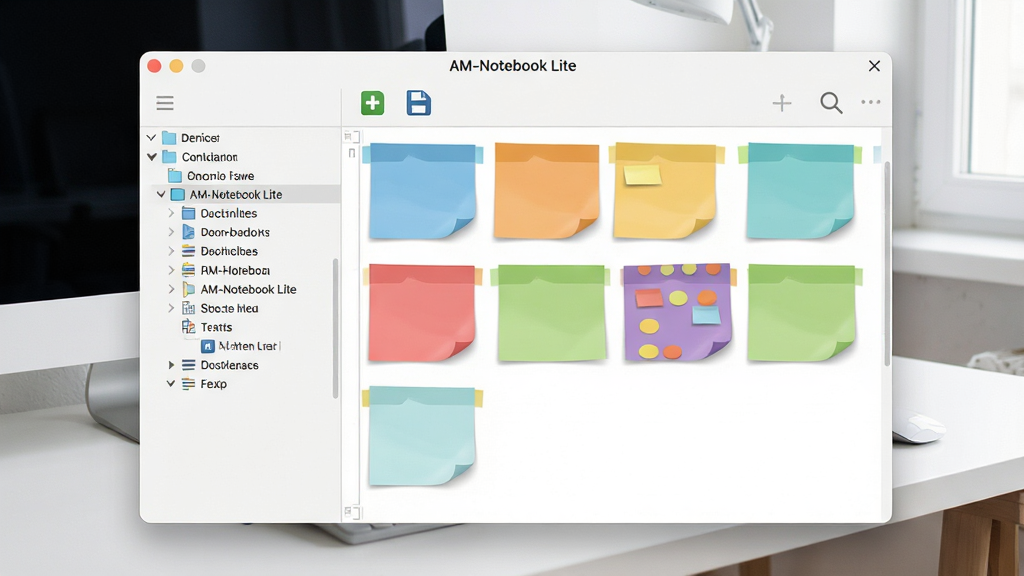1024x576 pixels.
Task: Click the notebook icon beside selected AM-Notebook Lite
Action: (x=178, y=195)
